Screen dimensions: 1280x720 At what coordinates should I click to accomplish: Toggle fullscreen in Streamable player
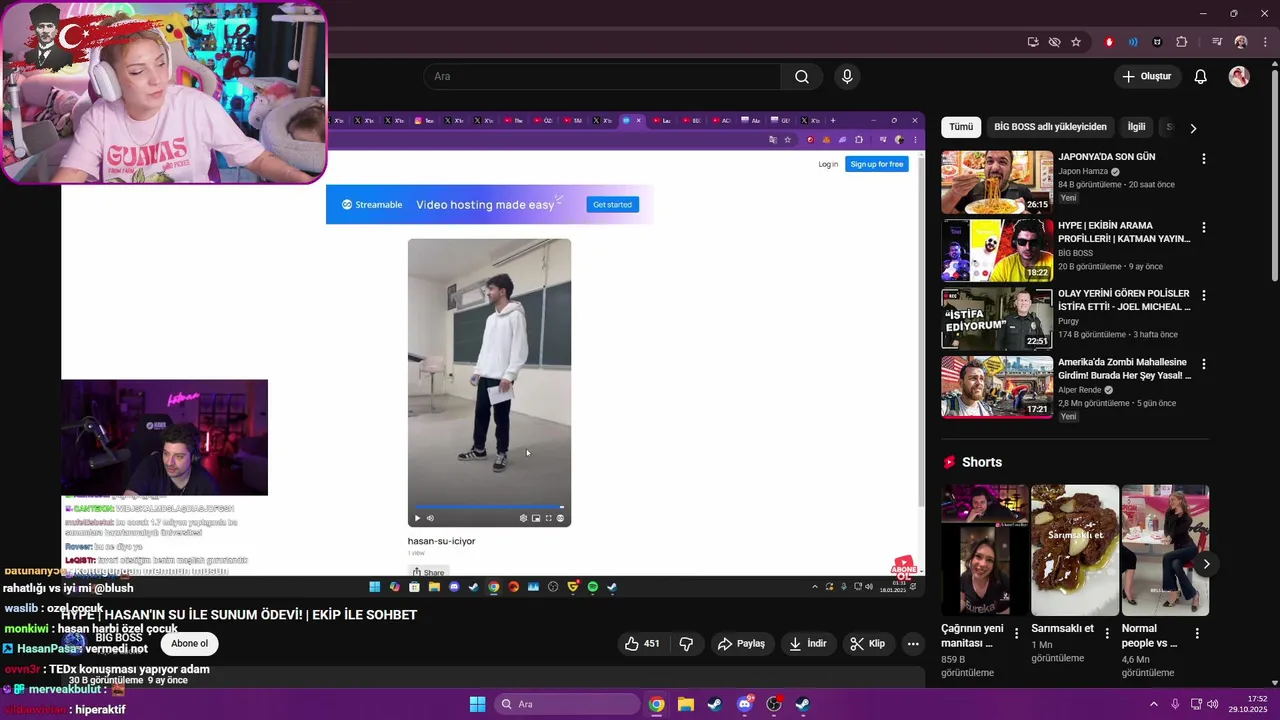tap(548, 518)
